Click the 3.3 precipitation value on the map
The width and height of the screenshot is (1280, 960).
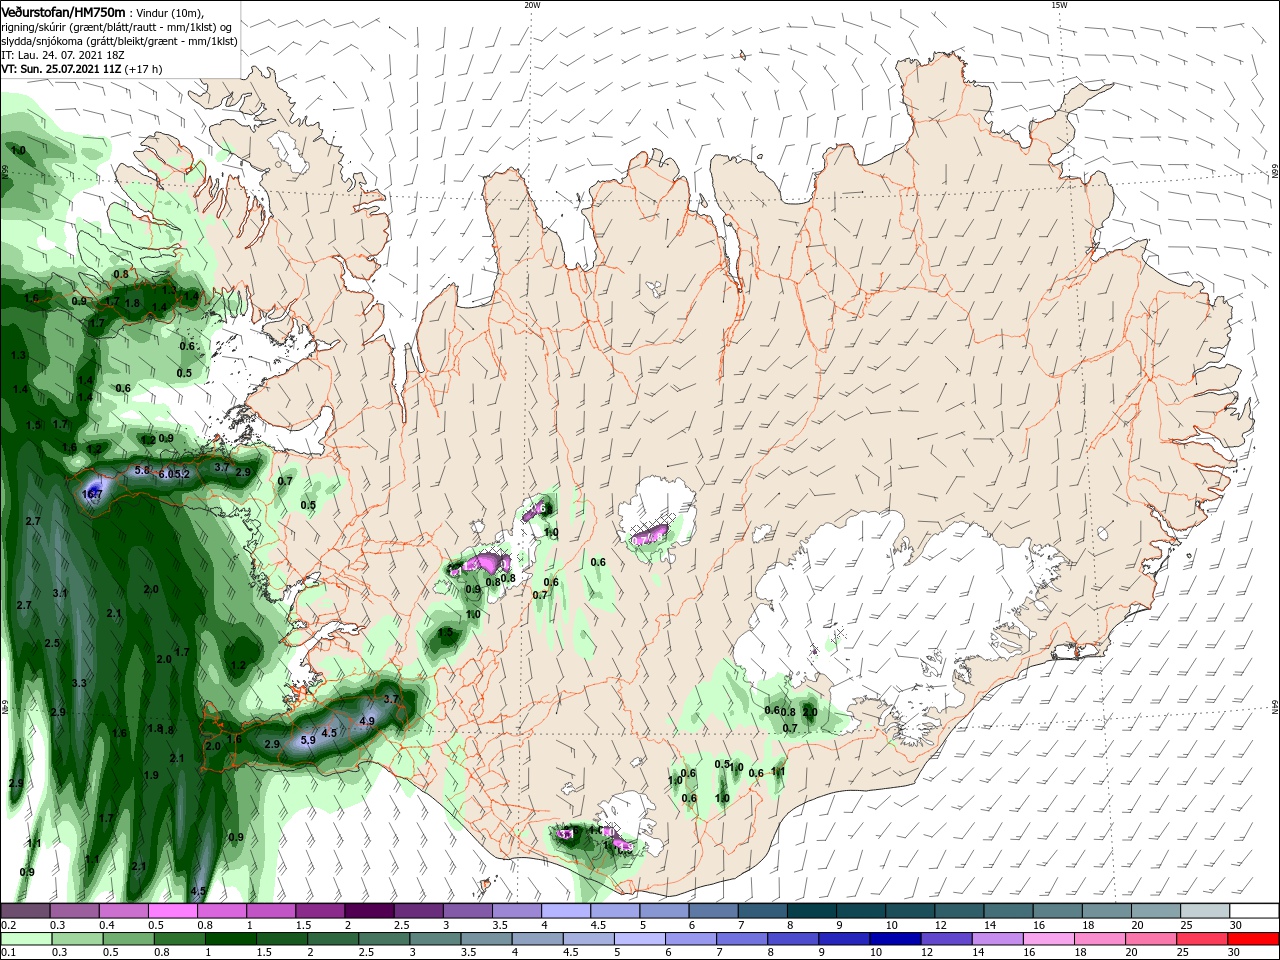coord(80,683)
